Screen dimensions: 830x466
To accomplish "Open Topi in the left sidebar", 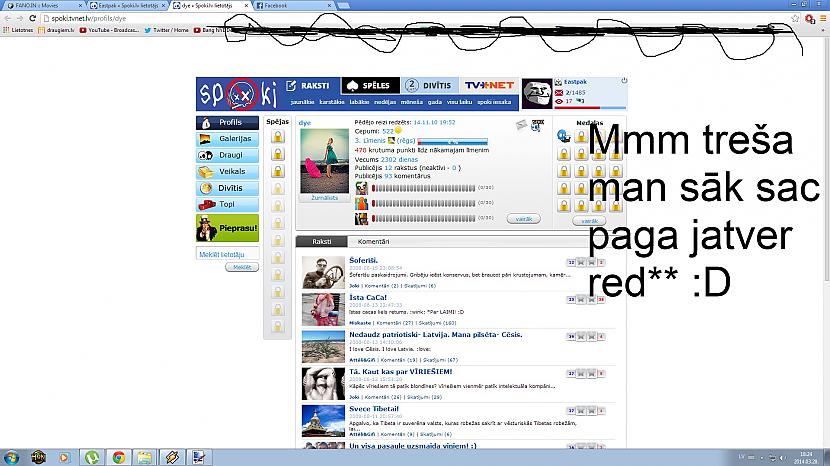I will [227, 204].
